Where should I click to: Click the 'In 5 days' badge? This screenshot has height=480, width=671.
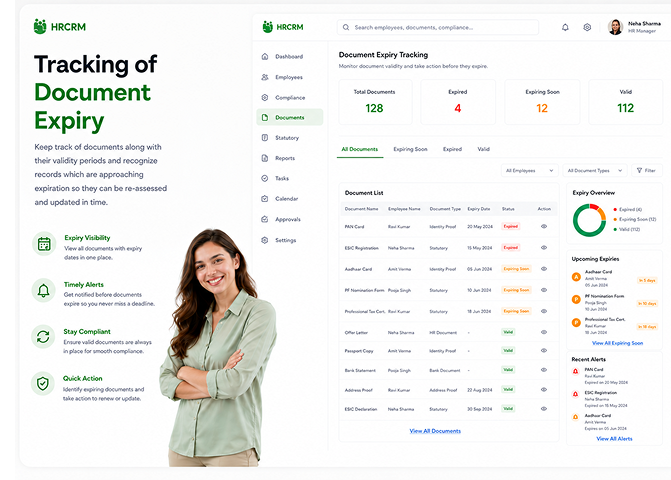(647, 281)
